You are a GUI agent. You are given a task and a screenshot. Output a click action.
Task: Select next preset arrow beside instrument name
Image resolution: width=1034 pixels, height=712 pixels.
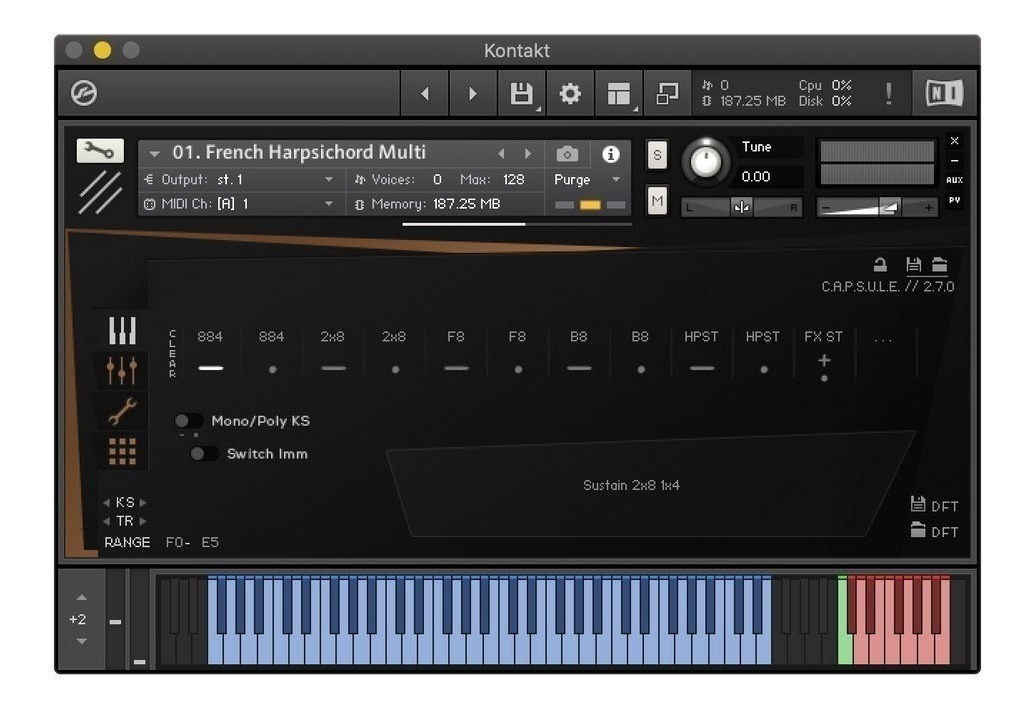point(528,154)
